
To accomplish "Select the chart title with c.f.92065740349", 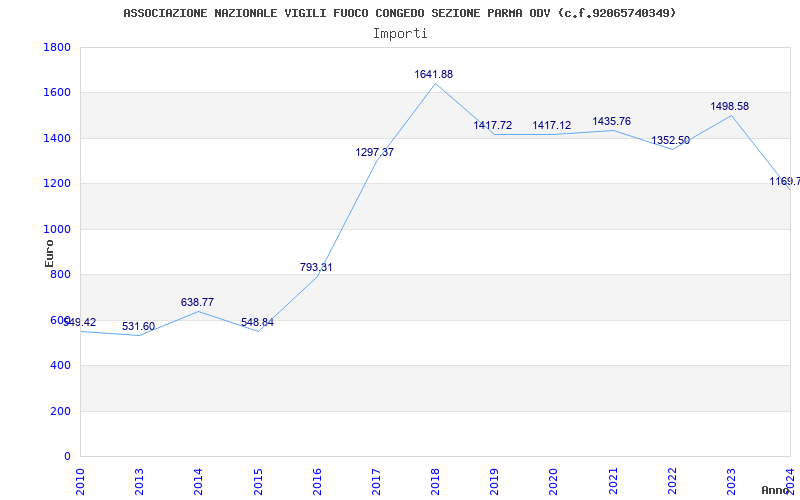I will 400,13.
